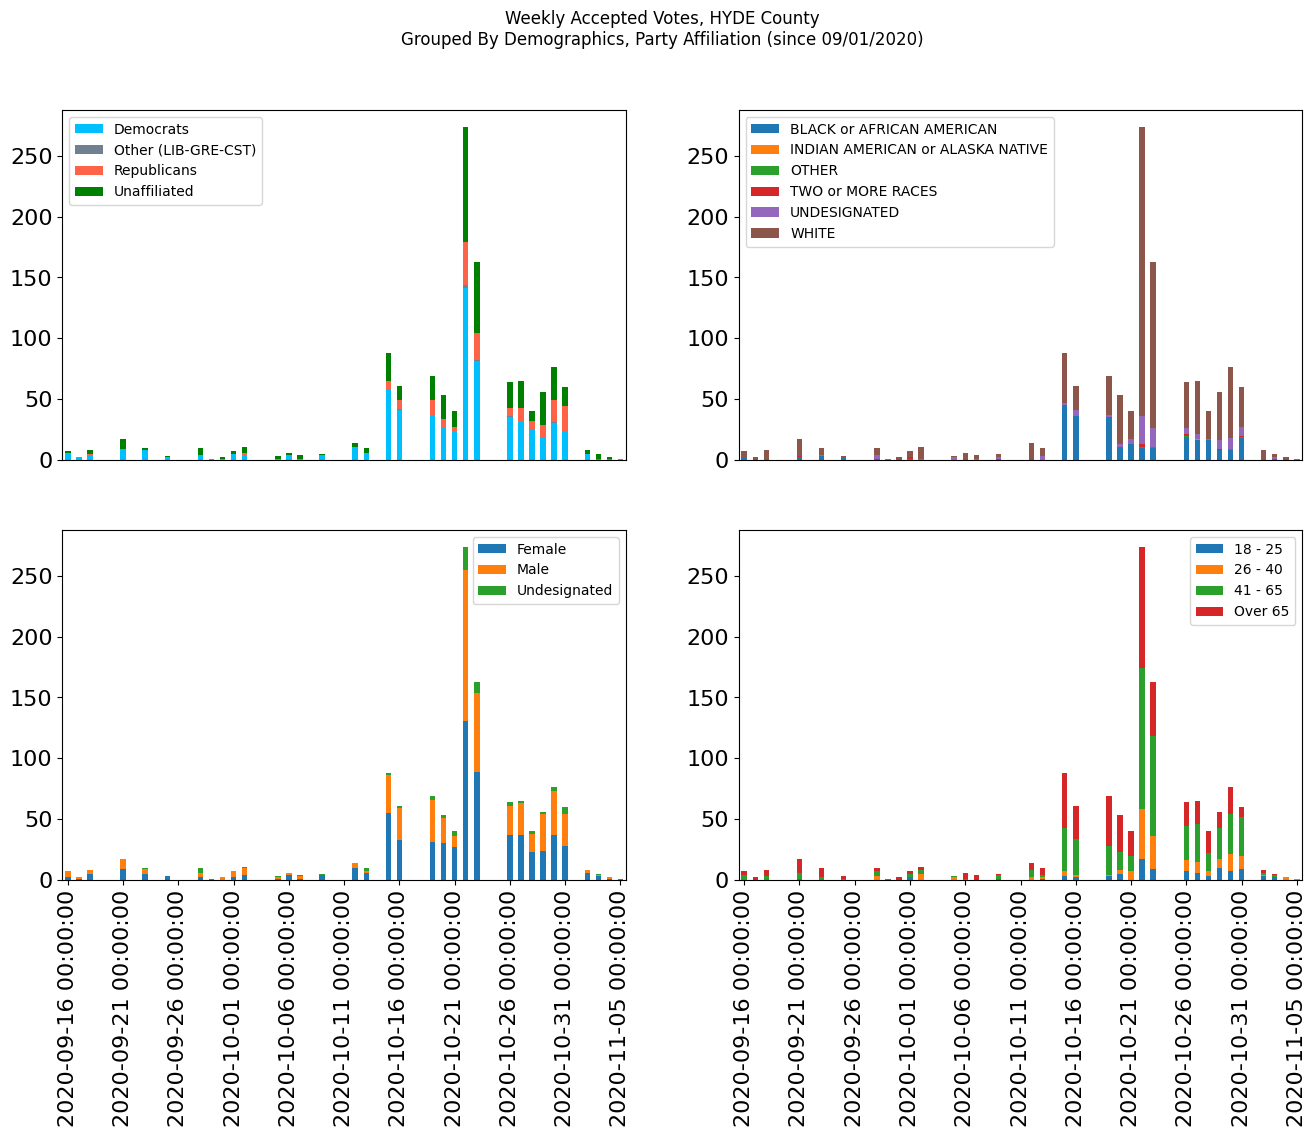Click the orange Male legend swatch
This screenshot has width=1316, height=1137.
click(x=493, y=570)
